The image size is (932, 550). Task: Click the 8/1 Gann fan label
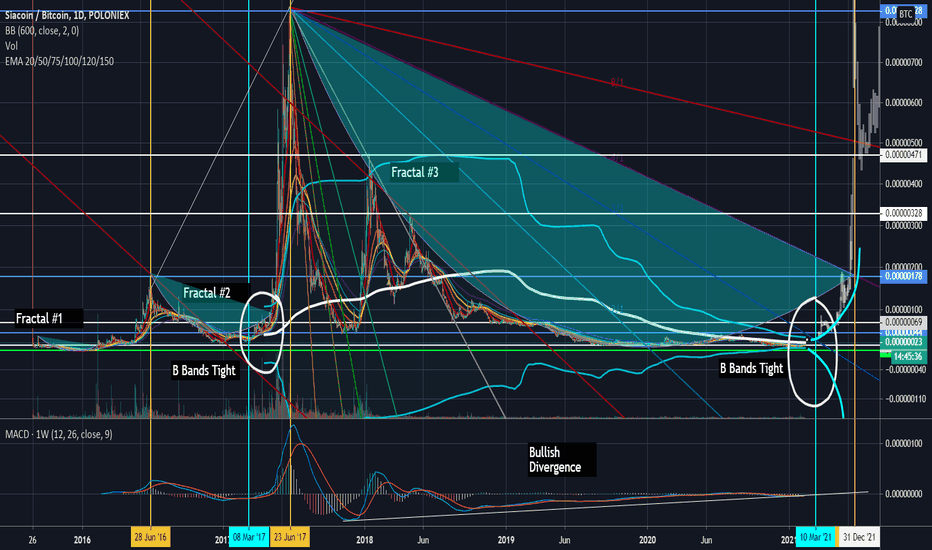(617, 83)
